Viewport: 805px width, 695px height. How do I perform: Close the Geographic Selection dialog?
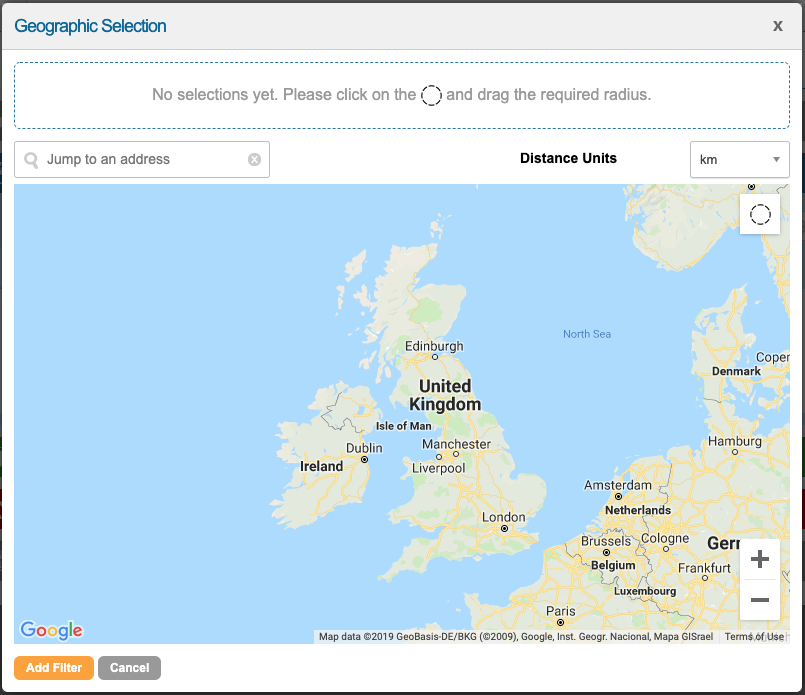[x=777, y=26]
